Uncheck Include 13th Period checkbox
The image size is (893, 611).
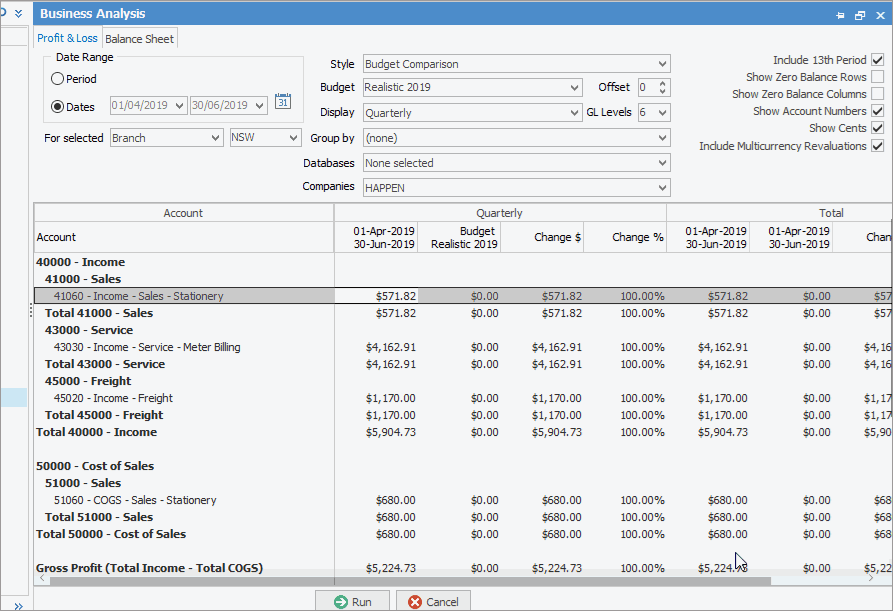pyautogui.click(x=877, y=60)
